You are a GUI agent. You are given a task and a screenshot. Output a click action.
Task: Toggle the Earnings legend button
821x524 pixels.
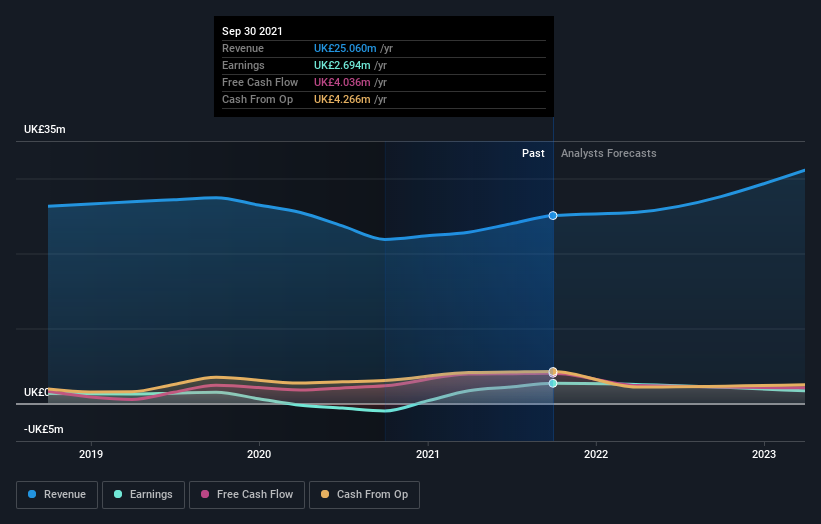(143, 495)
